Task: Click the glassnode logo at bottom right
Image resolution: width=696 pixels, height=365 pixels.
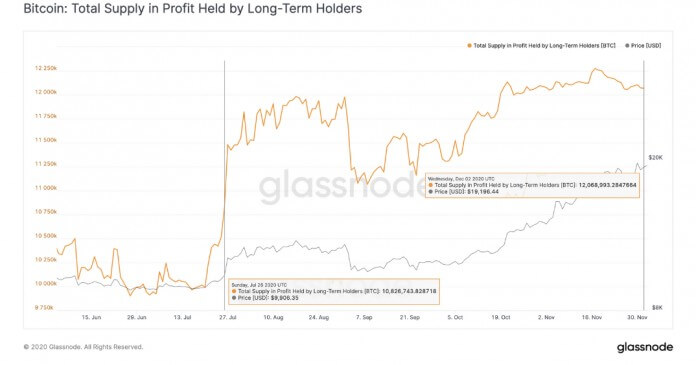Action: [x=645, y=347]
